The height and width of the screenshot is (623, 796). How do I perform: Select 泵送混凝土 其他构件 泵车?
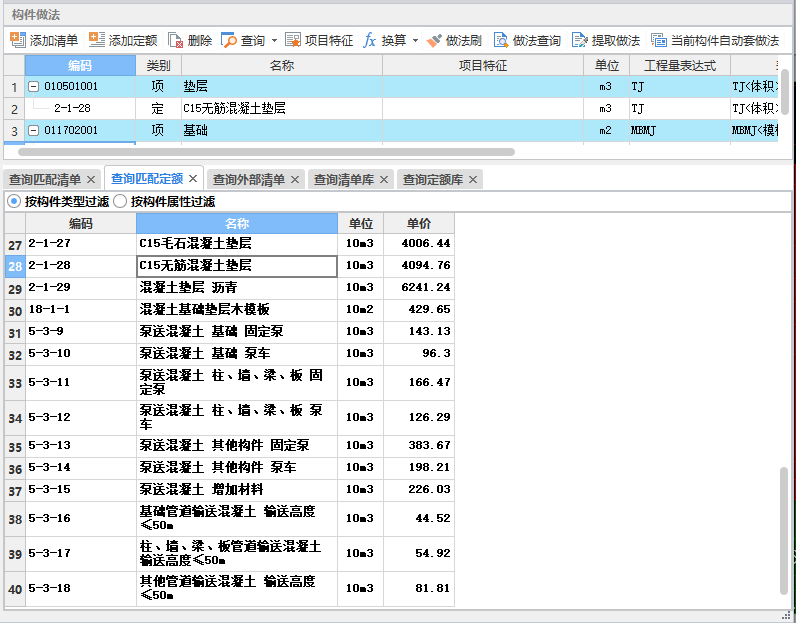229,468
